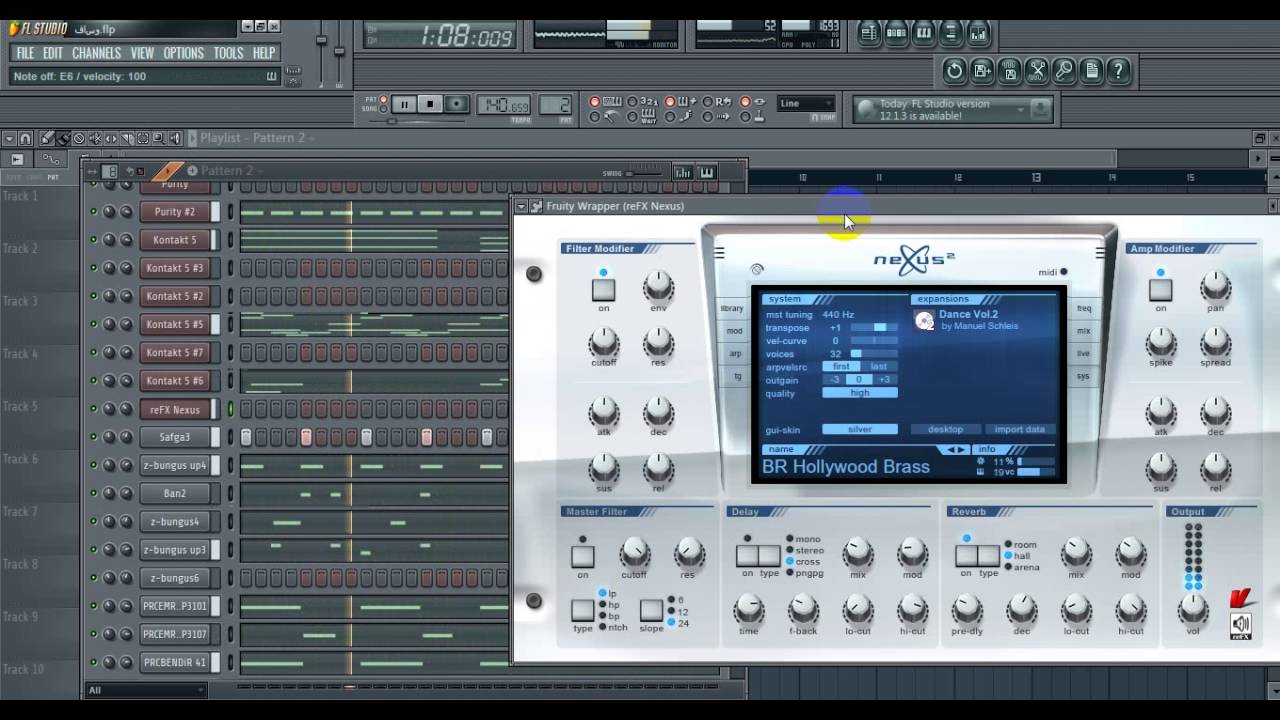
Task: Pause playback with the pause button
Action: click(x=404, y=104)
